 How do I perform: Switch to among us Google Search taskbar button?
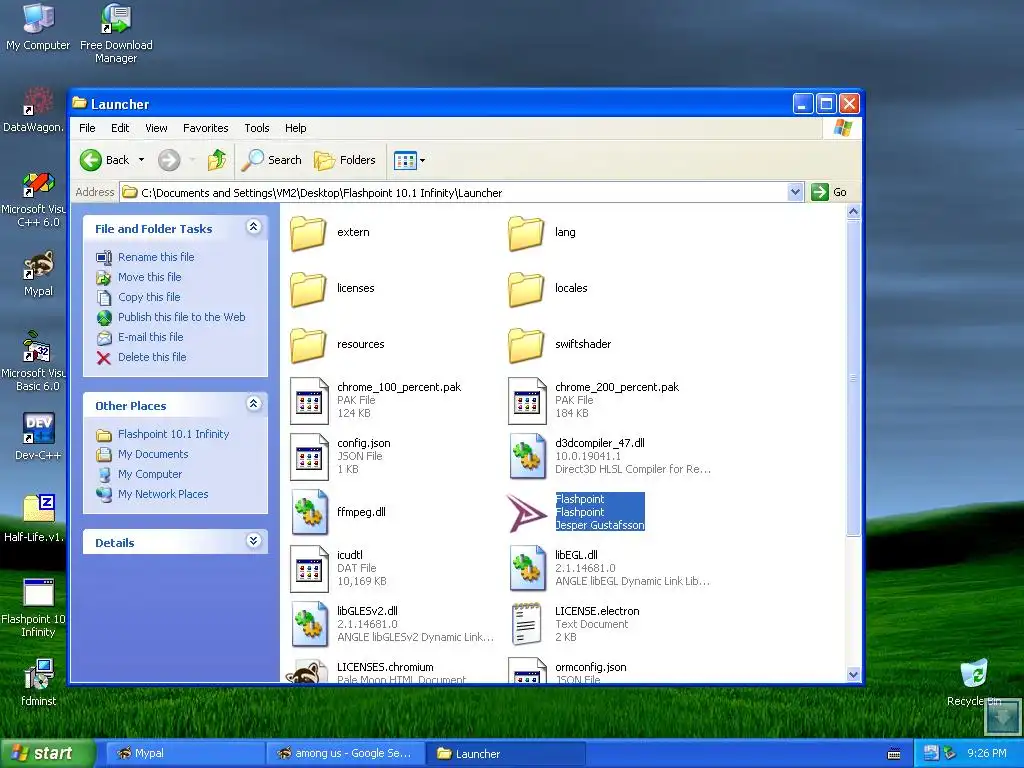click(x=346, y=754)
